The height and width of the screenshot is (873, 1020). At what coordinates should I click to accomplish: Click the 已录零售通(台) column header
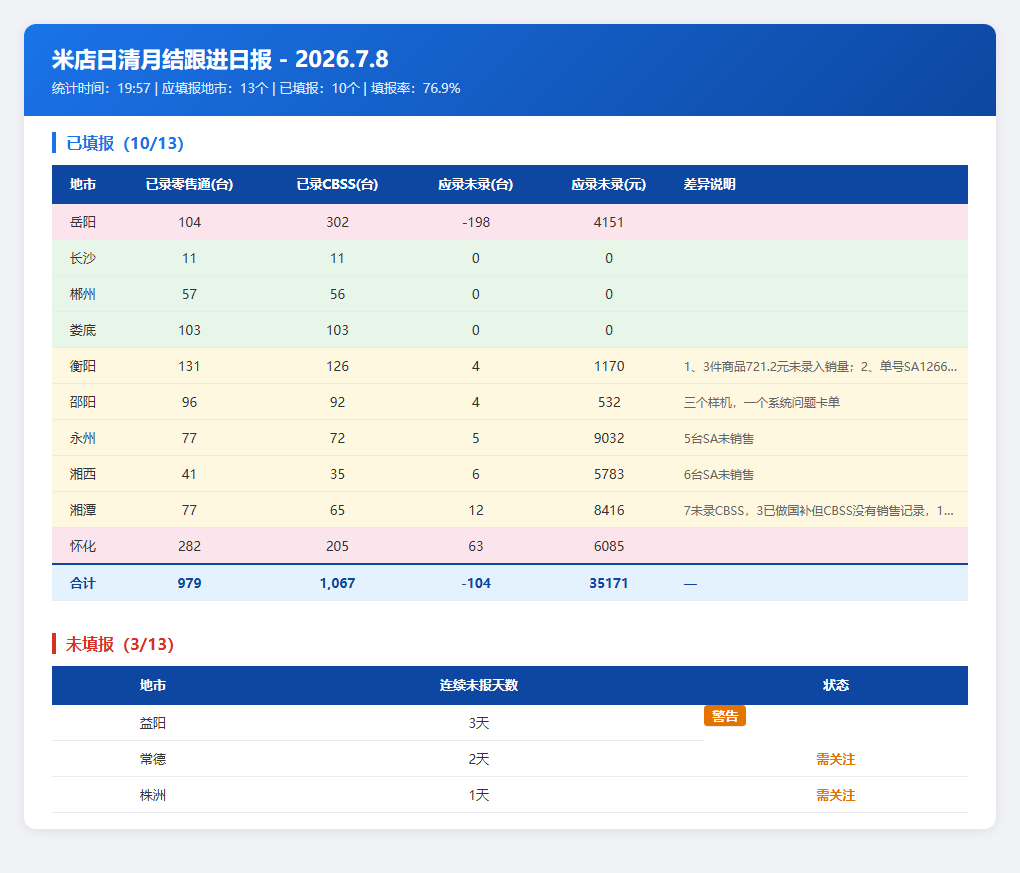pos(189,185)
